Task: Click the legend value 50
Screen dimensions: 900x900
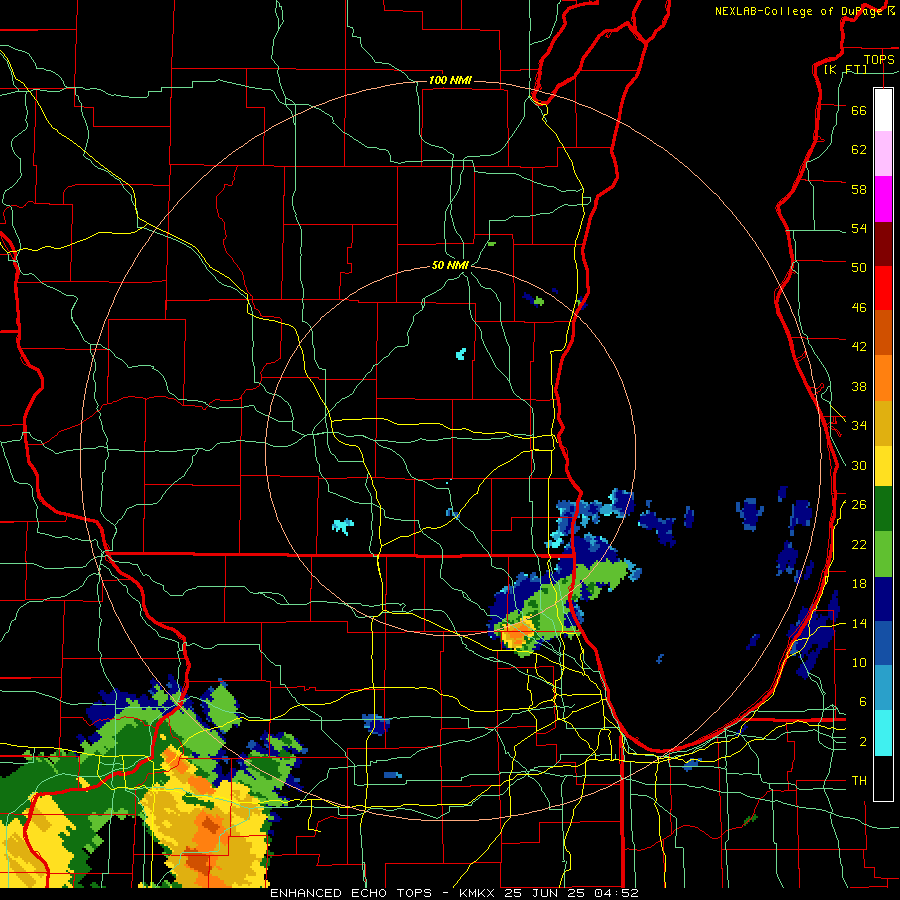Action: (859, 268)
